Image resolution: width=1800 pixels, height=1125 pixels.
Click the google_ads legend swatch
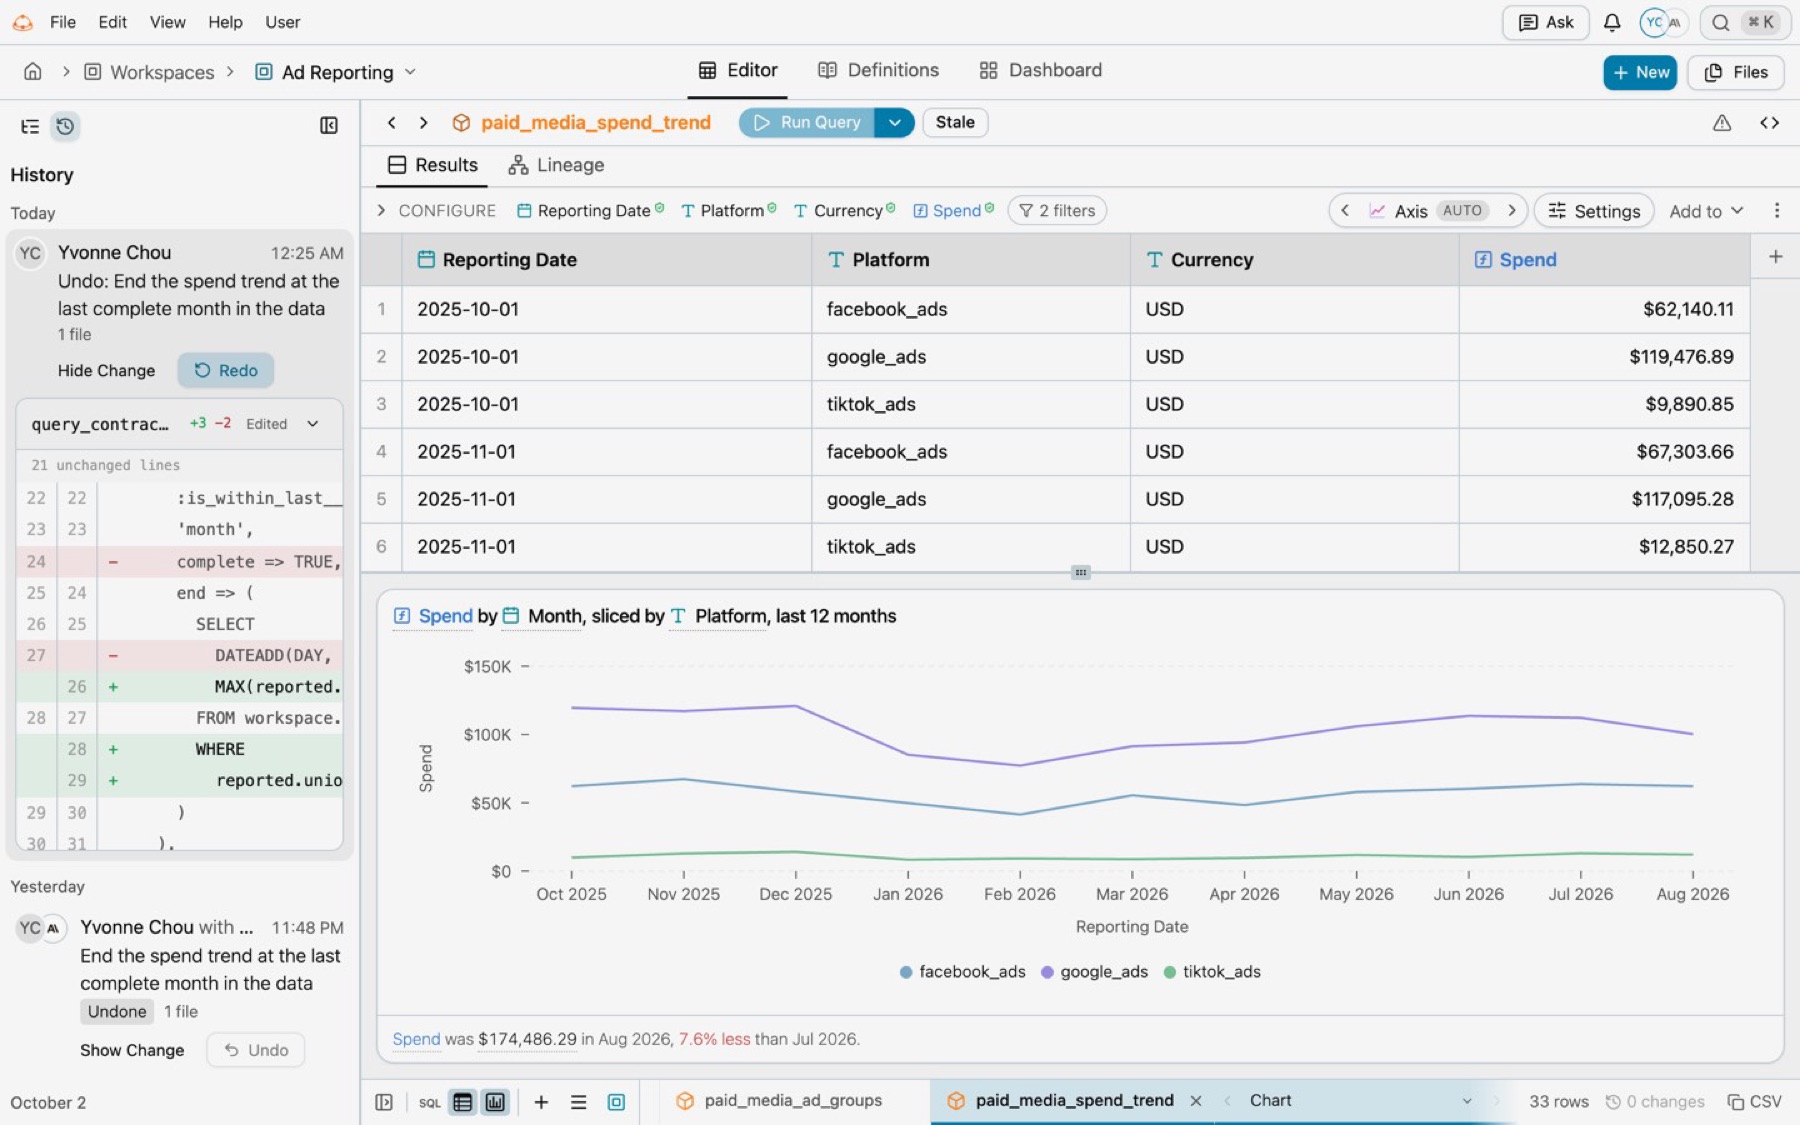1047,972
